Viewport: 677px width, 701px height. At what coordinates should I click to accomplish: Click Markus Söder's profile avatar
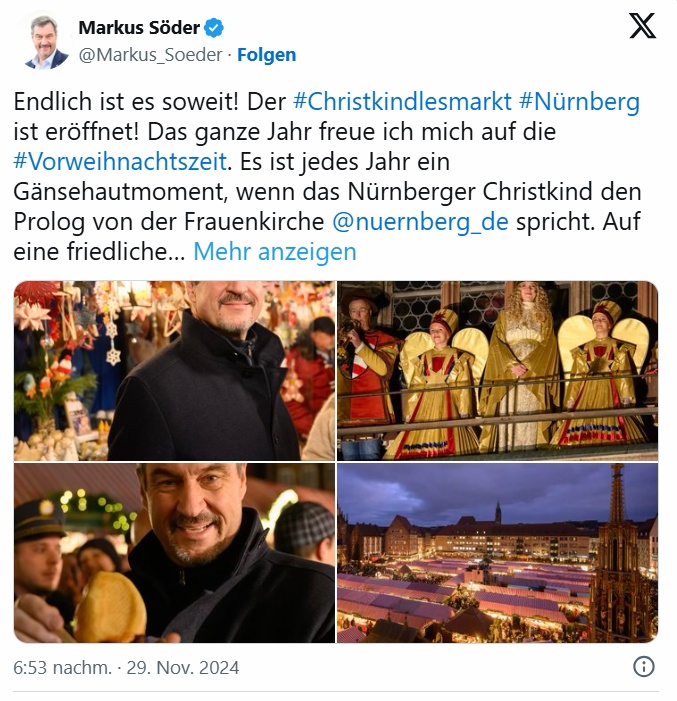47,41
